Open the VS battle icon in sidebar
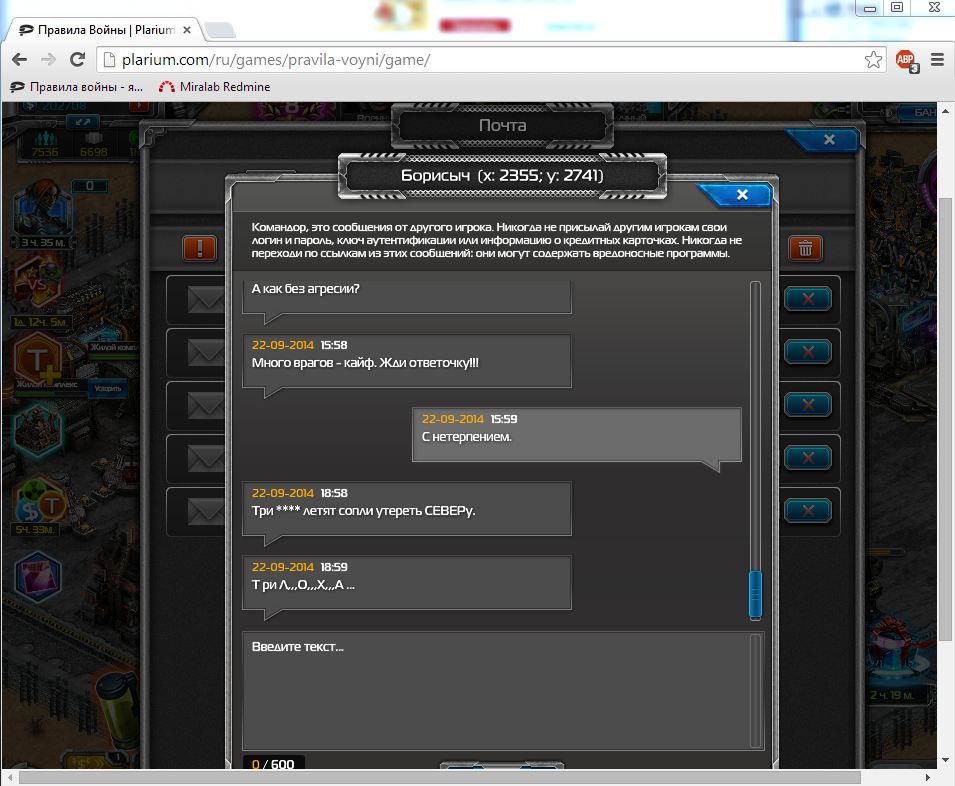This screenshot has width=955, height=786. coord(38,284)
